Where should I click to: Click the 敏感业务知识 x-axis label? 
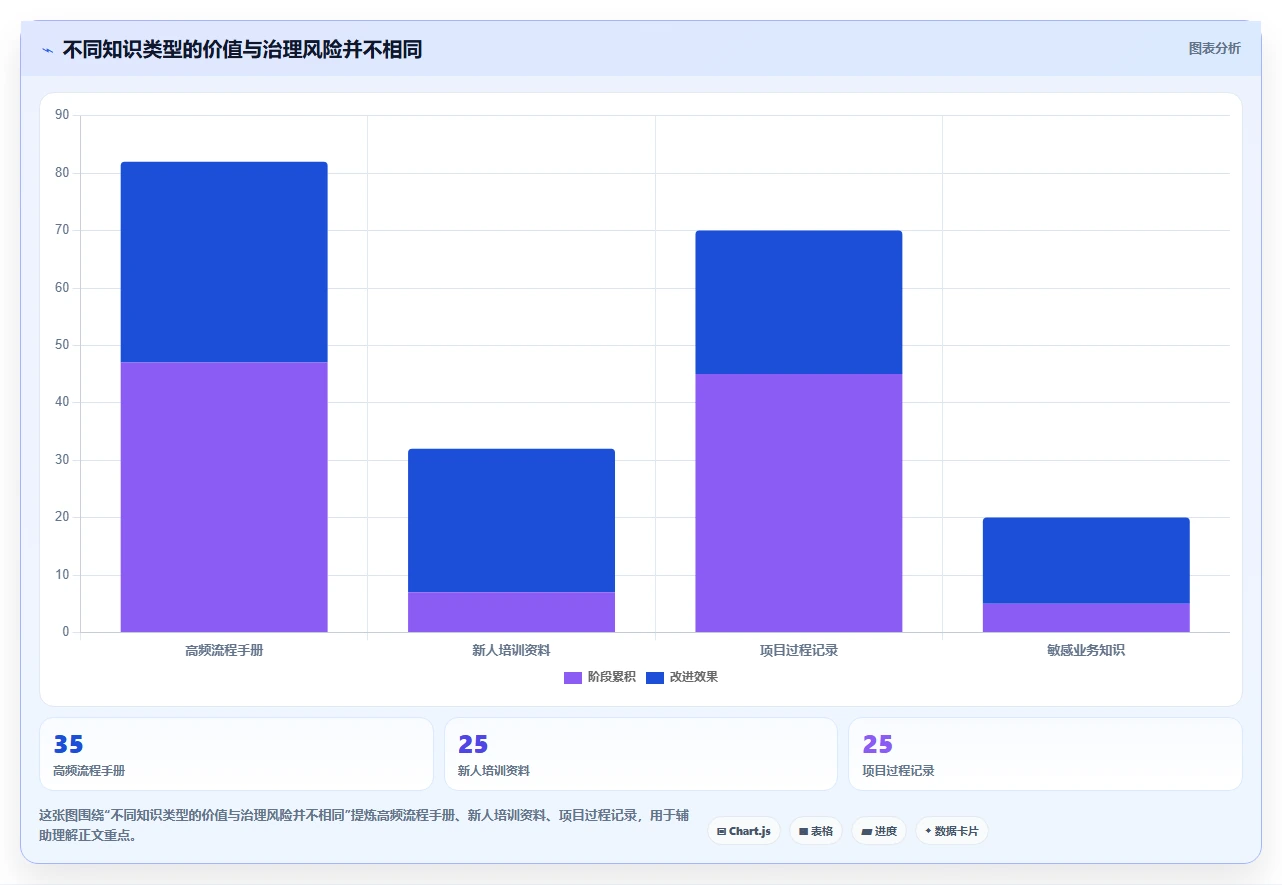(x=1086, y=650)
